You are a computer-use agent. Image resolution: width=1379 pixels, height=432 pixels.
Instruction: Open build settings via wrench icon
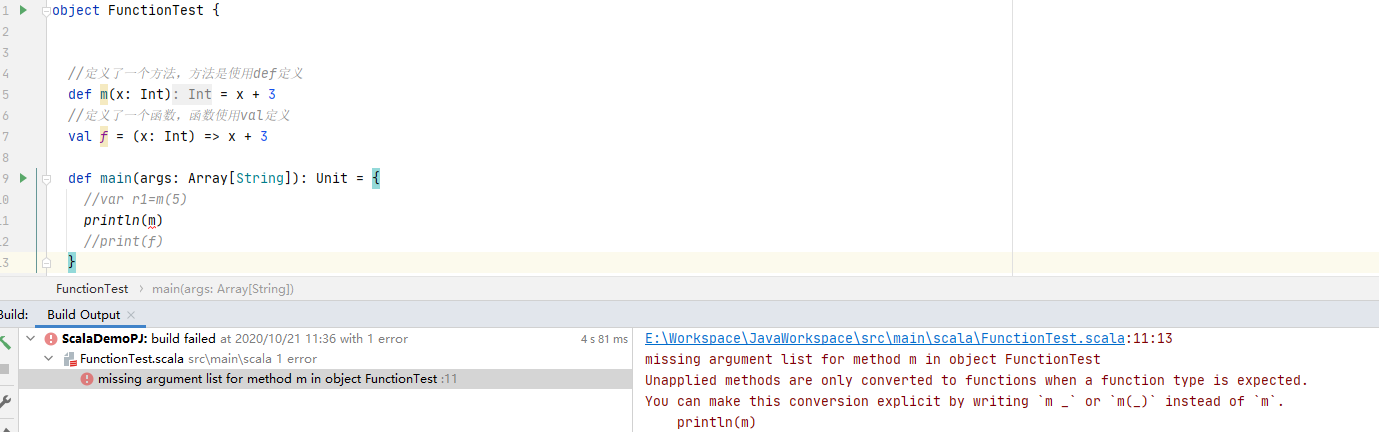[4, 402]
